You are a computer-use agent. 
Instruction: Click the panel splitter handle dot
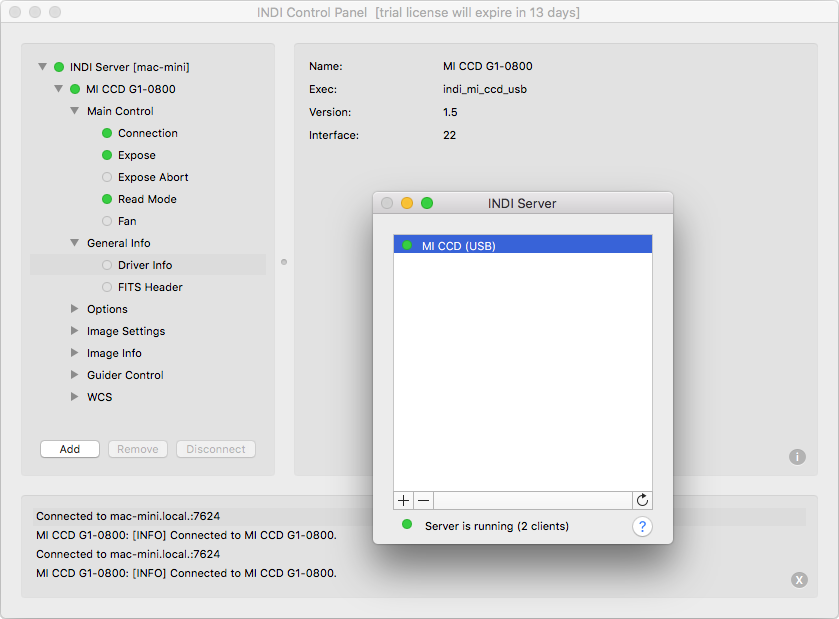point(284,263)
